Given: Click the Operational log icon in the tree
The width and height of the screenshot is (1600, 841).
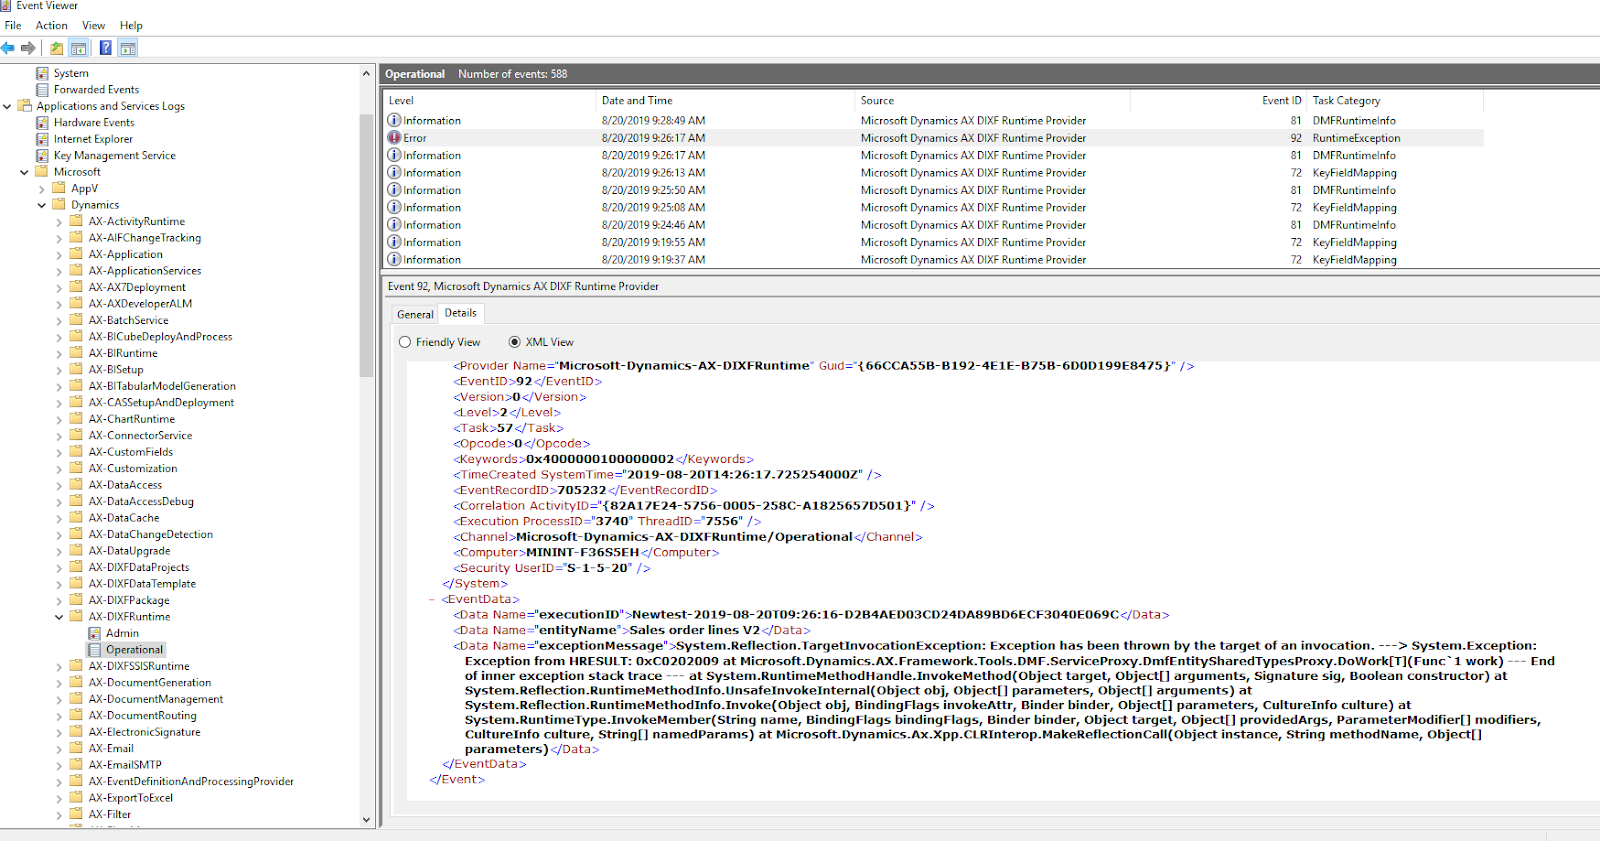Looking at the screenshot, I should click(94, 650).
